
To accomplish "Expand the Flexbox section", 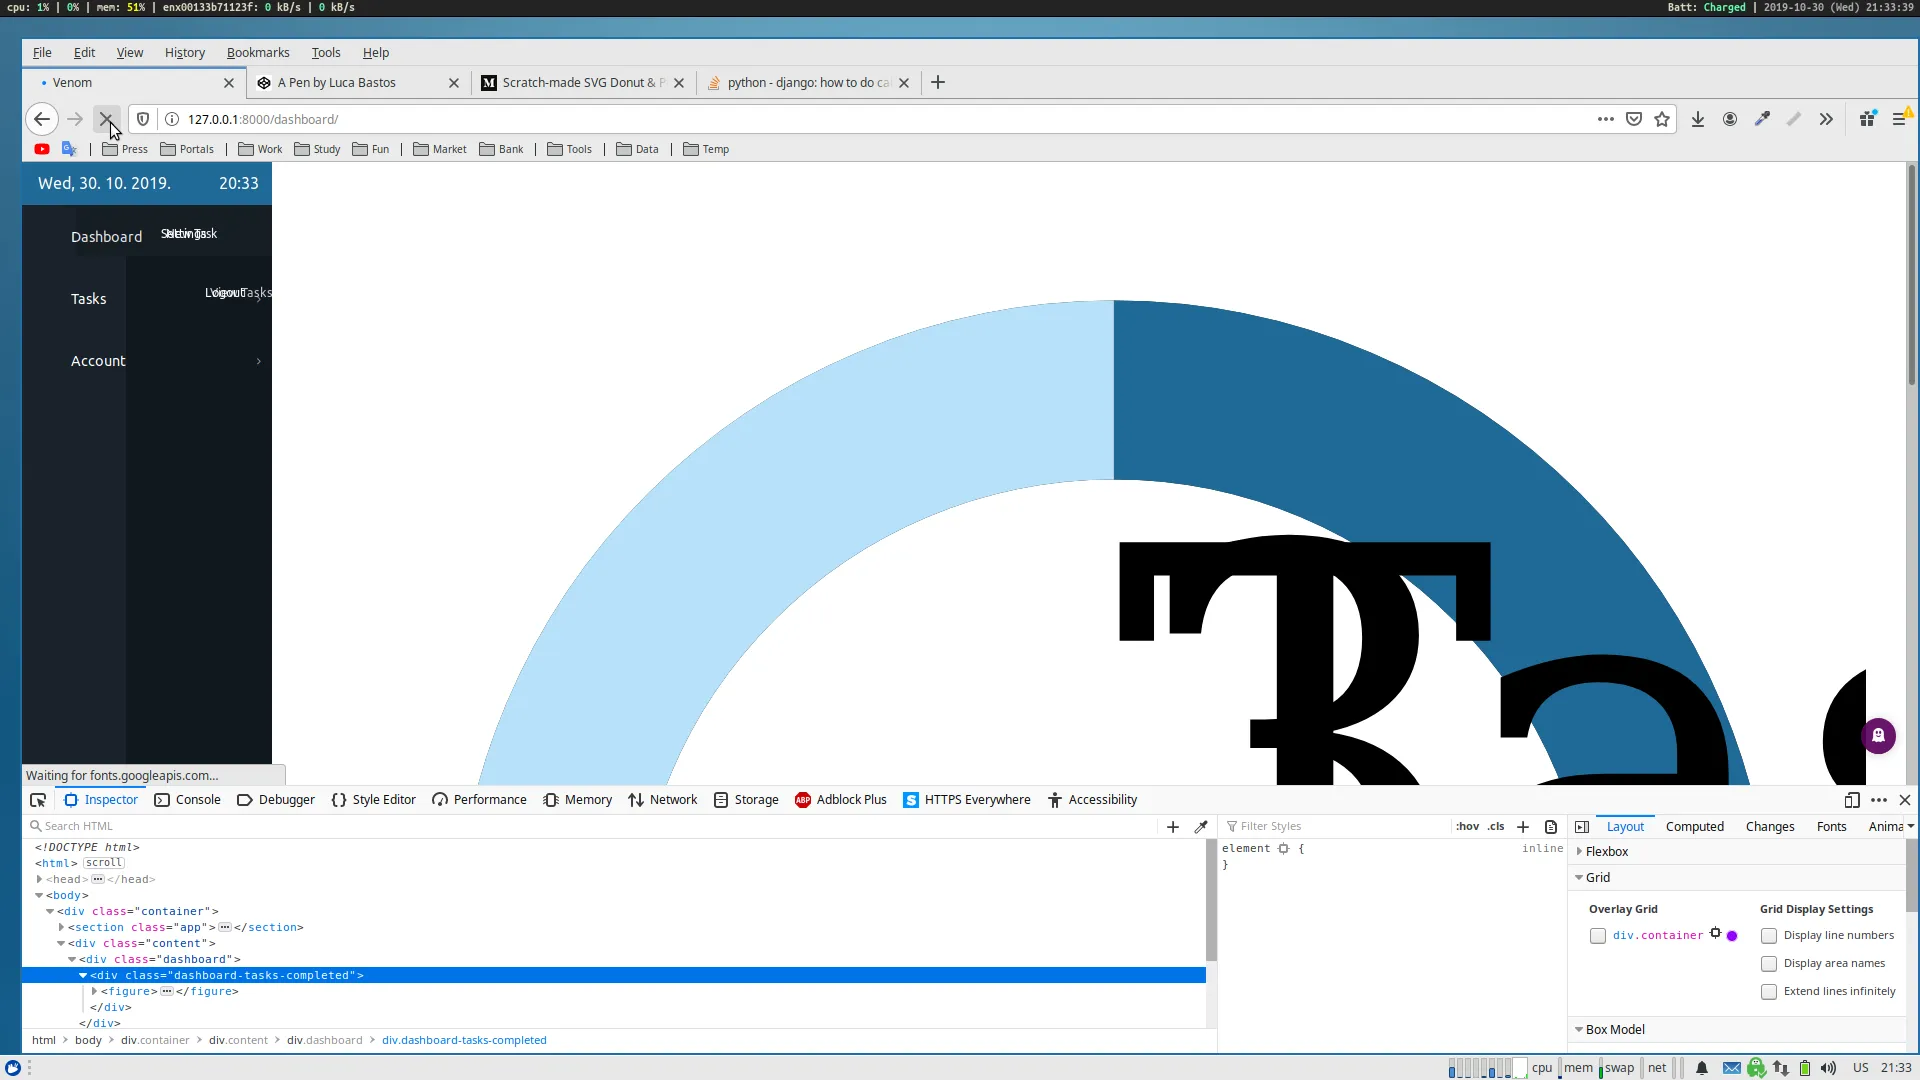I will click(1580, 852).
